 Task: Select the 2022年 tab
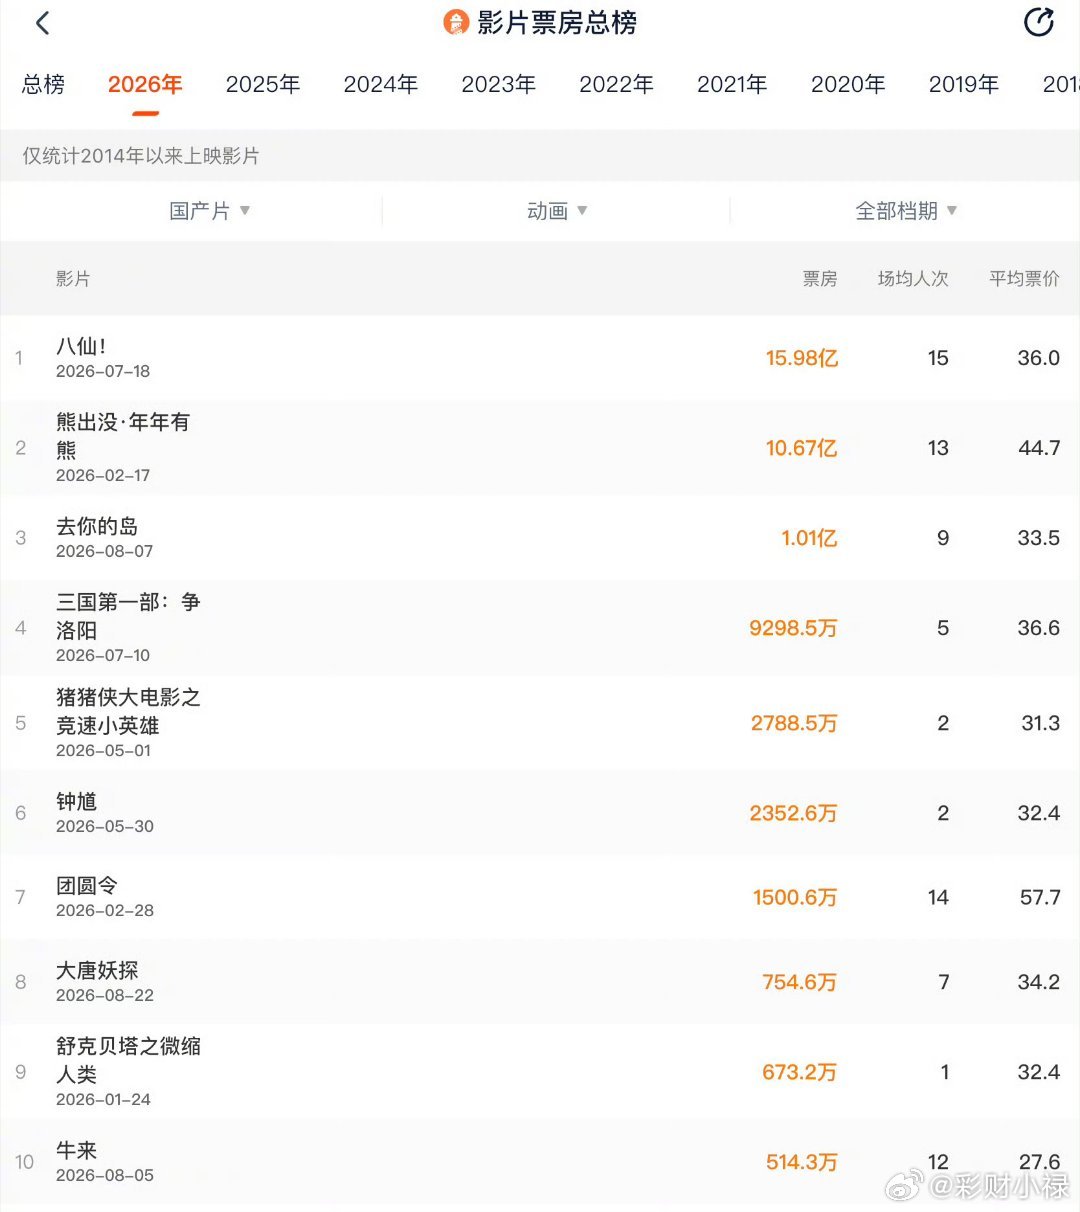[x=617, y=84]
